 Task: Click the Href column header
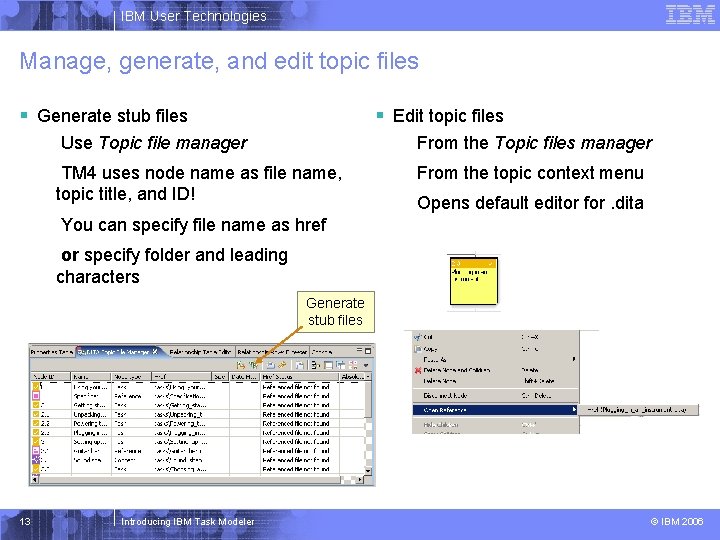coord(181,377)
